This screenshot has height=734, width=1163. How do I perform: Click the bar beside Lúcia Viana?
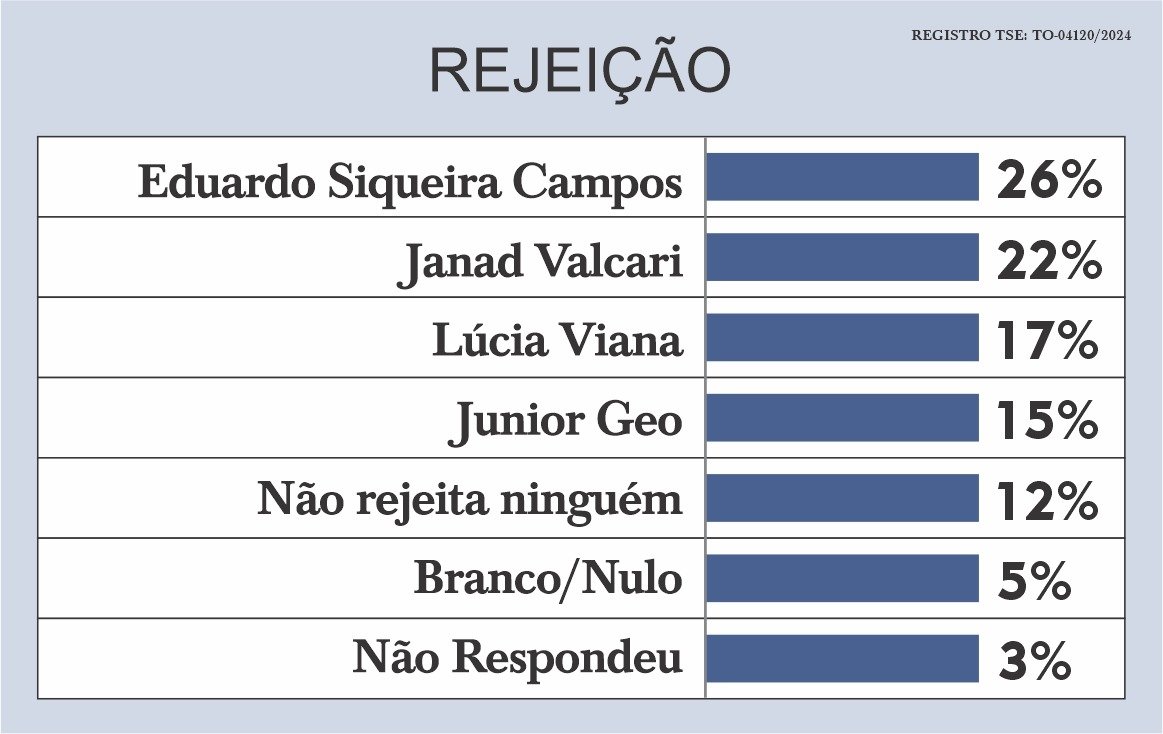[x=842, y=337]
